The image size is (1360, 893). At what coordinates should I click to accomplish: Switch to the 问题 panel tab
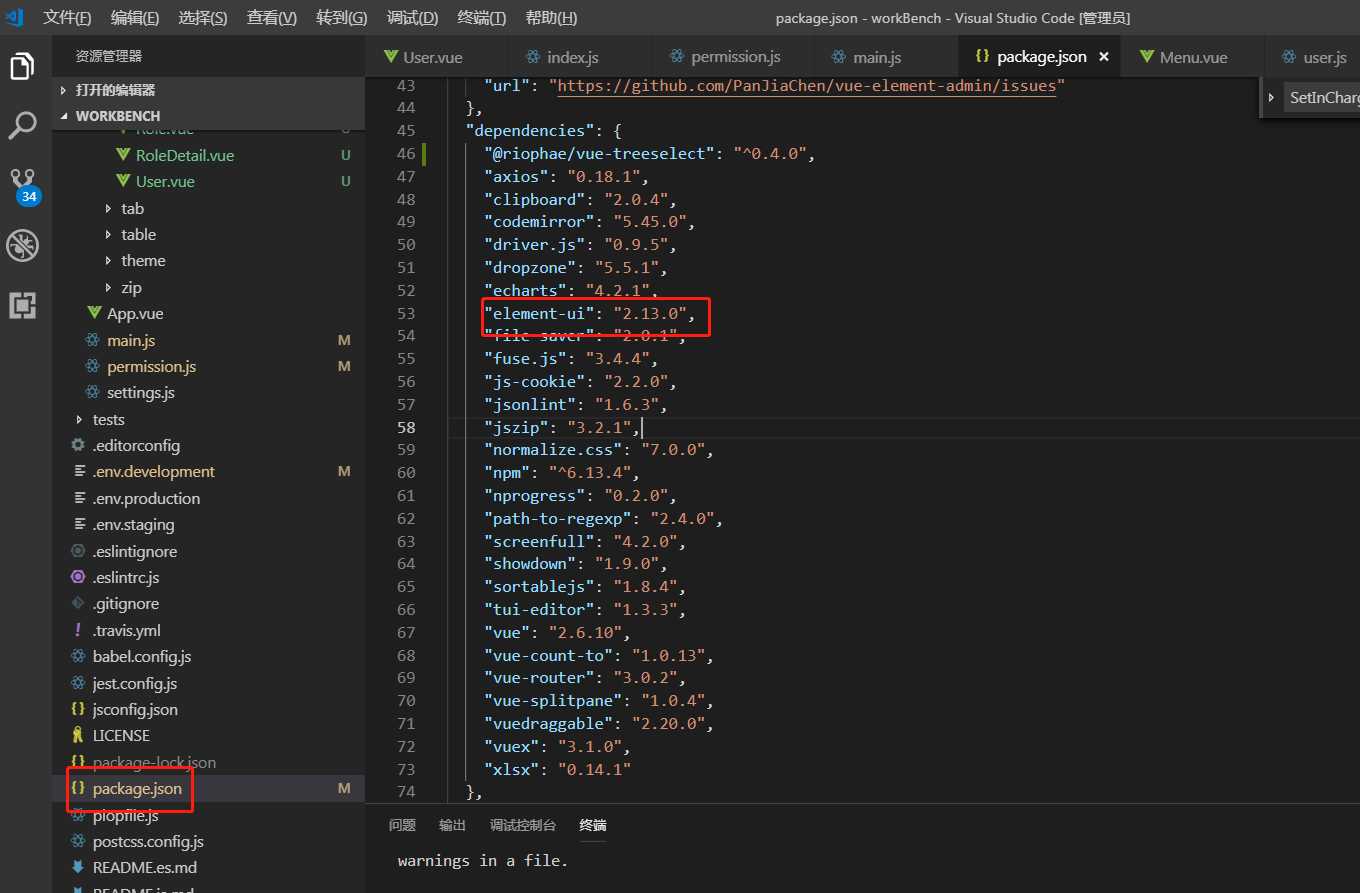point(402,825)
